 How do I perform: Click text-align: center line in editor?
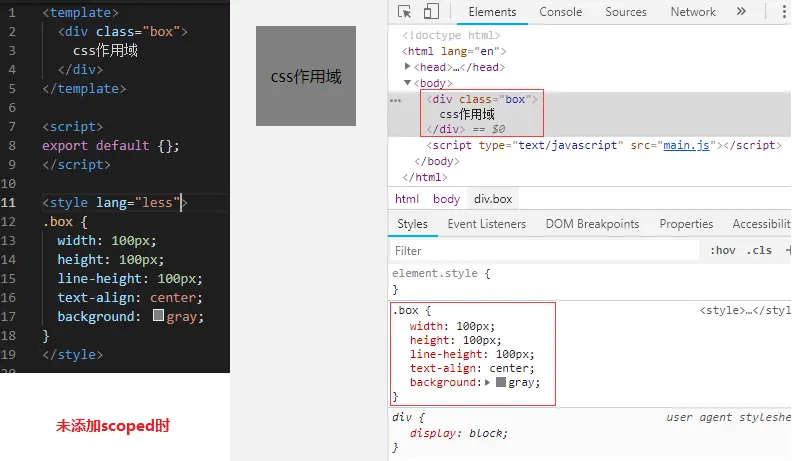130,297
